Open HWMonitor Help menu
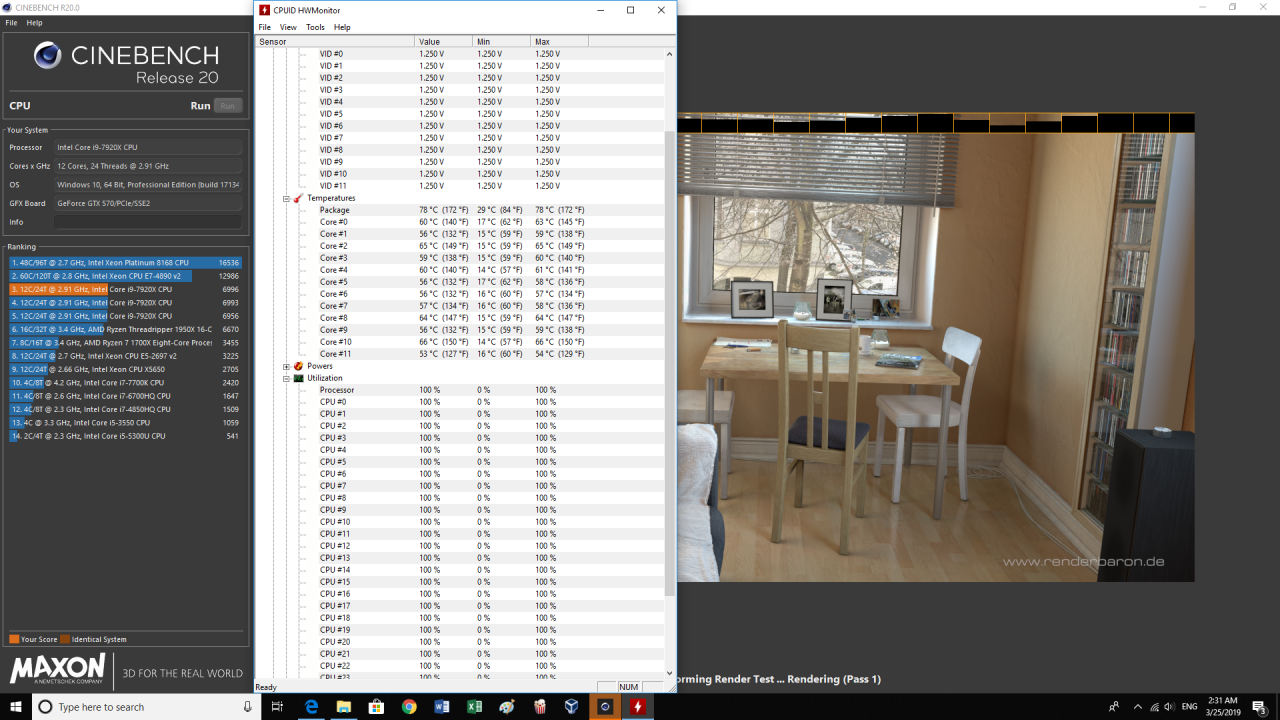This screenshot has height=720, width=1280. (x=342, y=27)
